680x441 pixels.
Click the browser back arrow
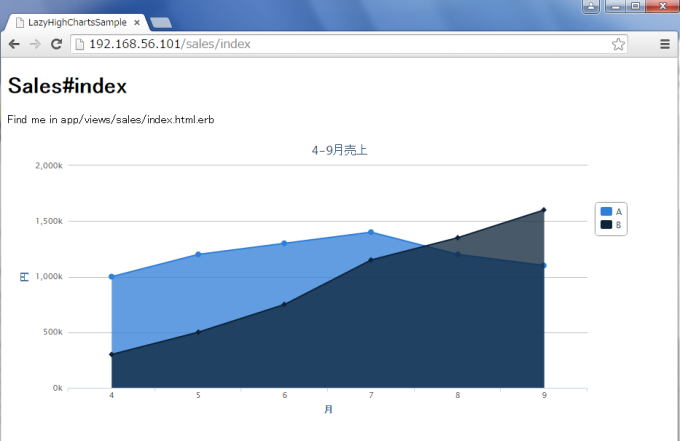(14, 44)
